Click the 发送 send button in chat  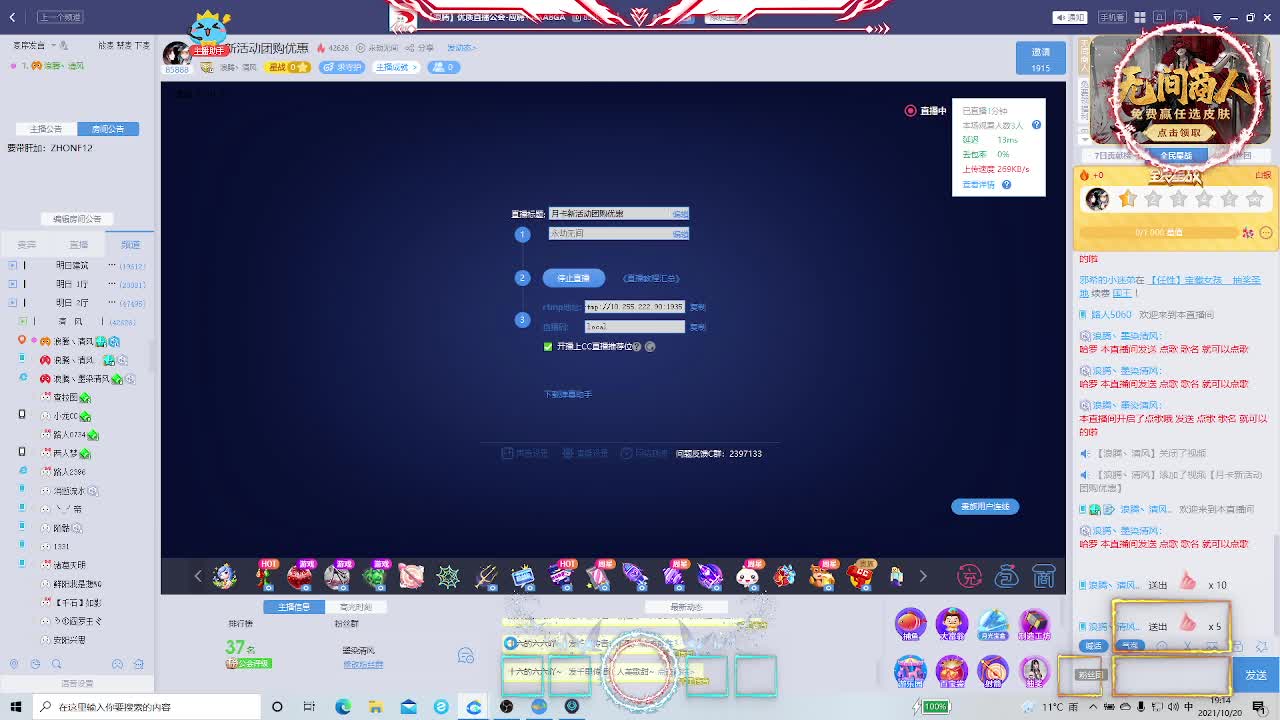[1256, 675]
